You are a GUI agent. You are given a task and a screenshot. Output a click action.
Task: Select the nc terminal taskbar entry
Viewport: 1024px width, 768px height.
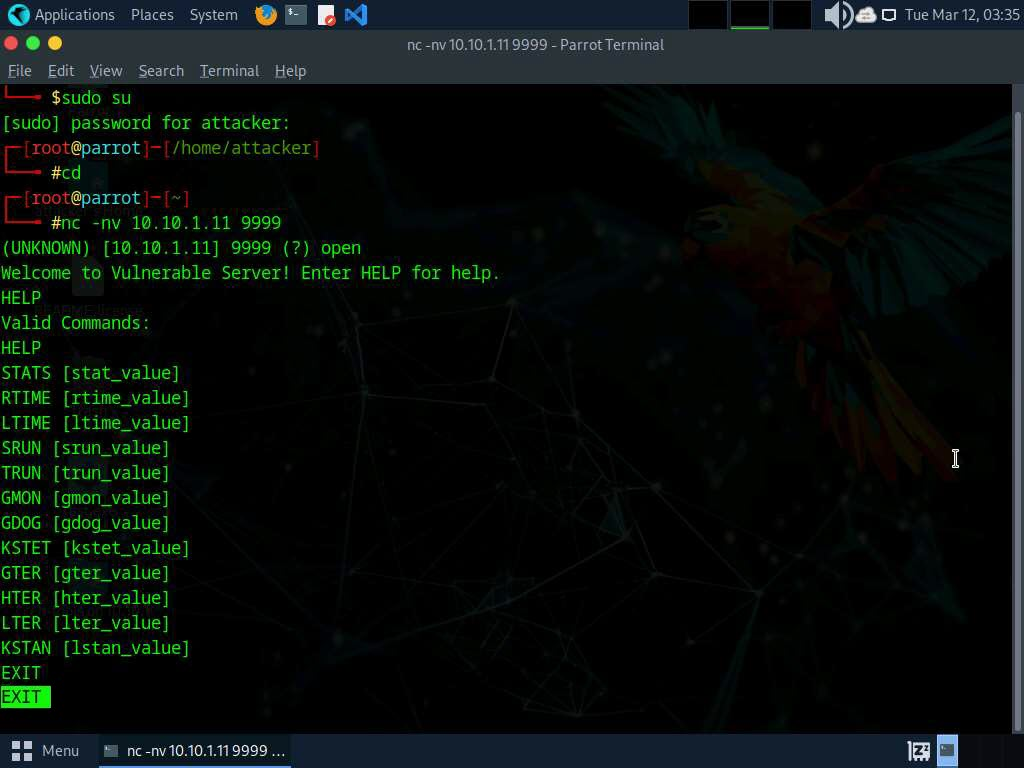[x=196, y=750]
